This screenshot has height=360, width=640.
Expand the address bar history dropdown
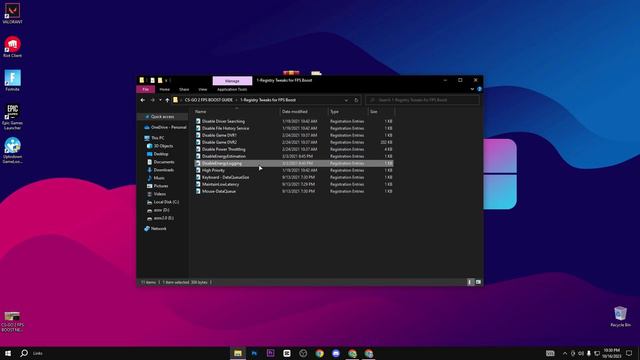click(x=346, y=100)
